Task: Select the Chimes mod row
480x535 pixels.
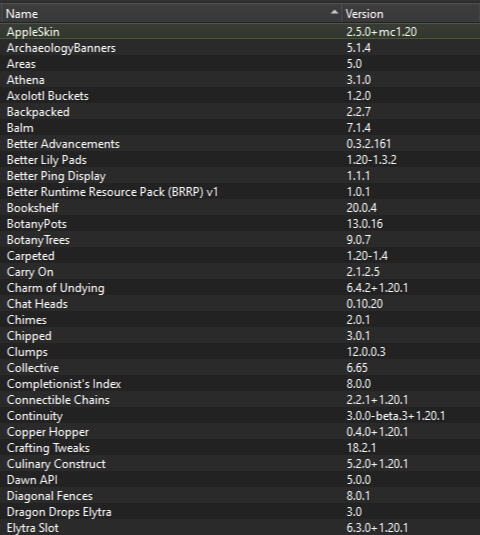Action: [240, 320]
